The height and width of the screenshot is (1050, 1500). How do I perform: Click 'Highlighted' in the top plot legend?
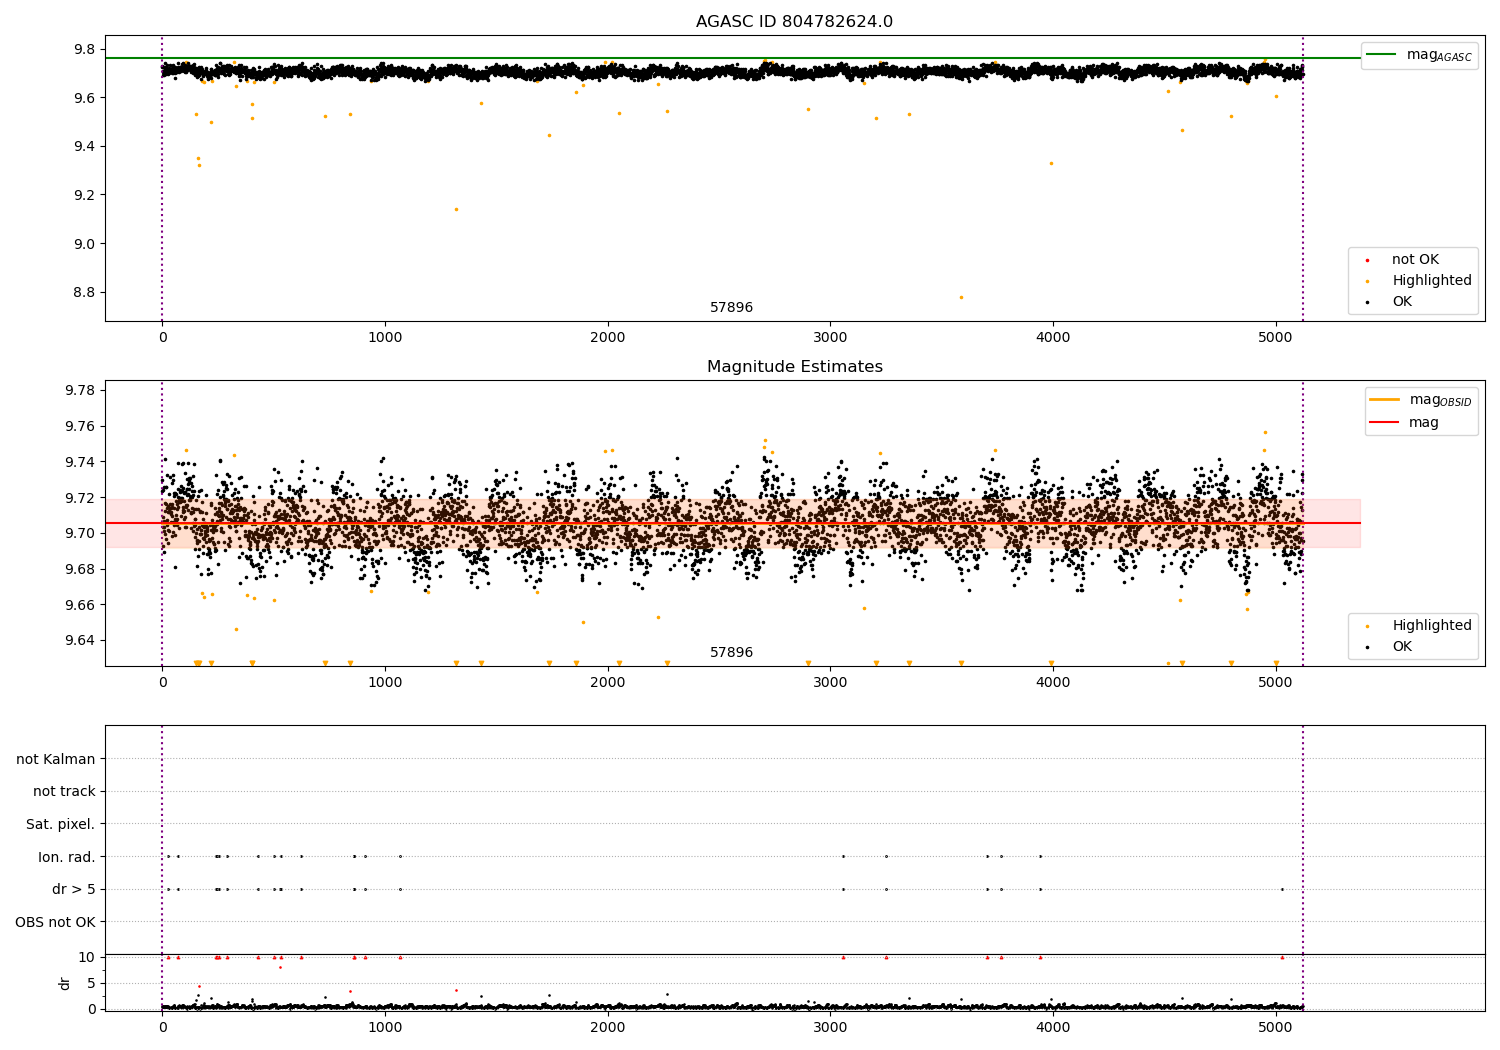1431,281
